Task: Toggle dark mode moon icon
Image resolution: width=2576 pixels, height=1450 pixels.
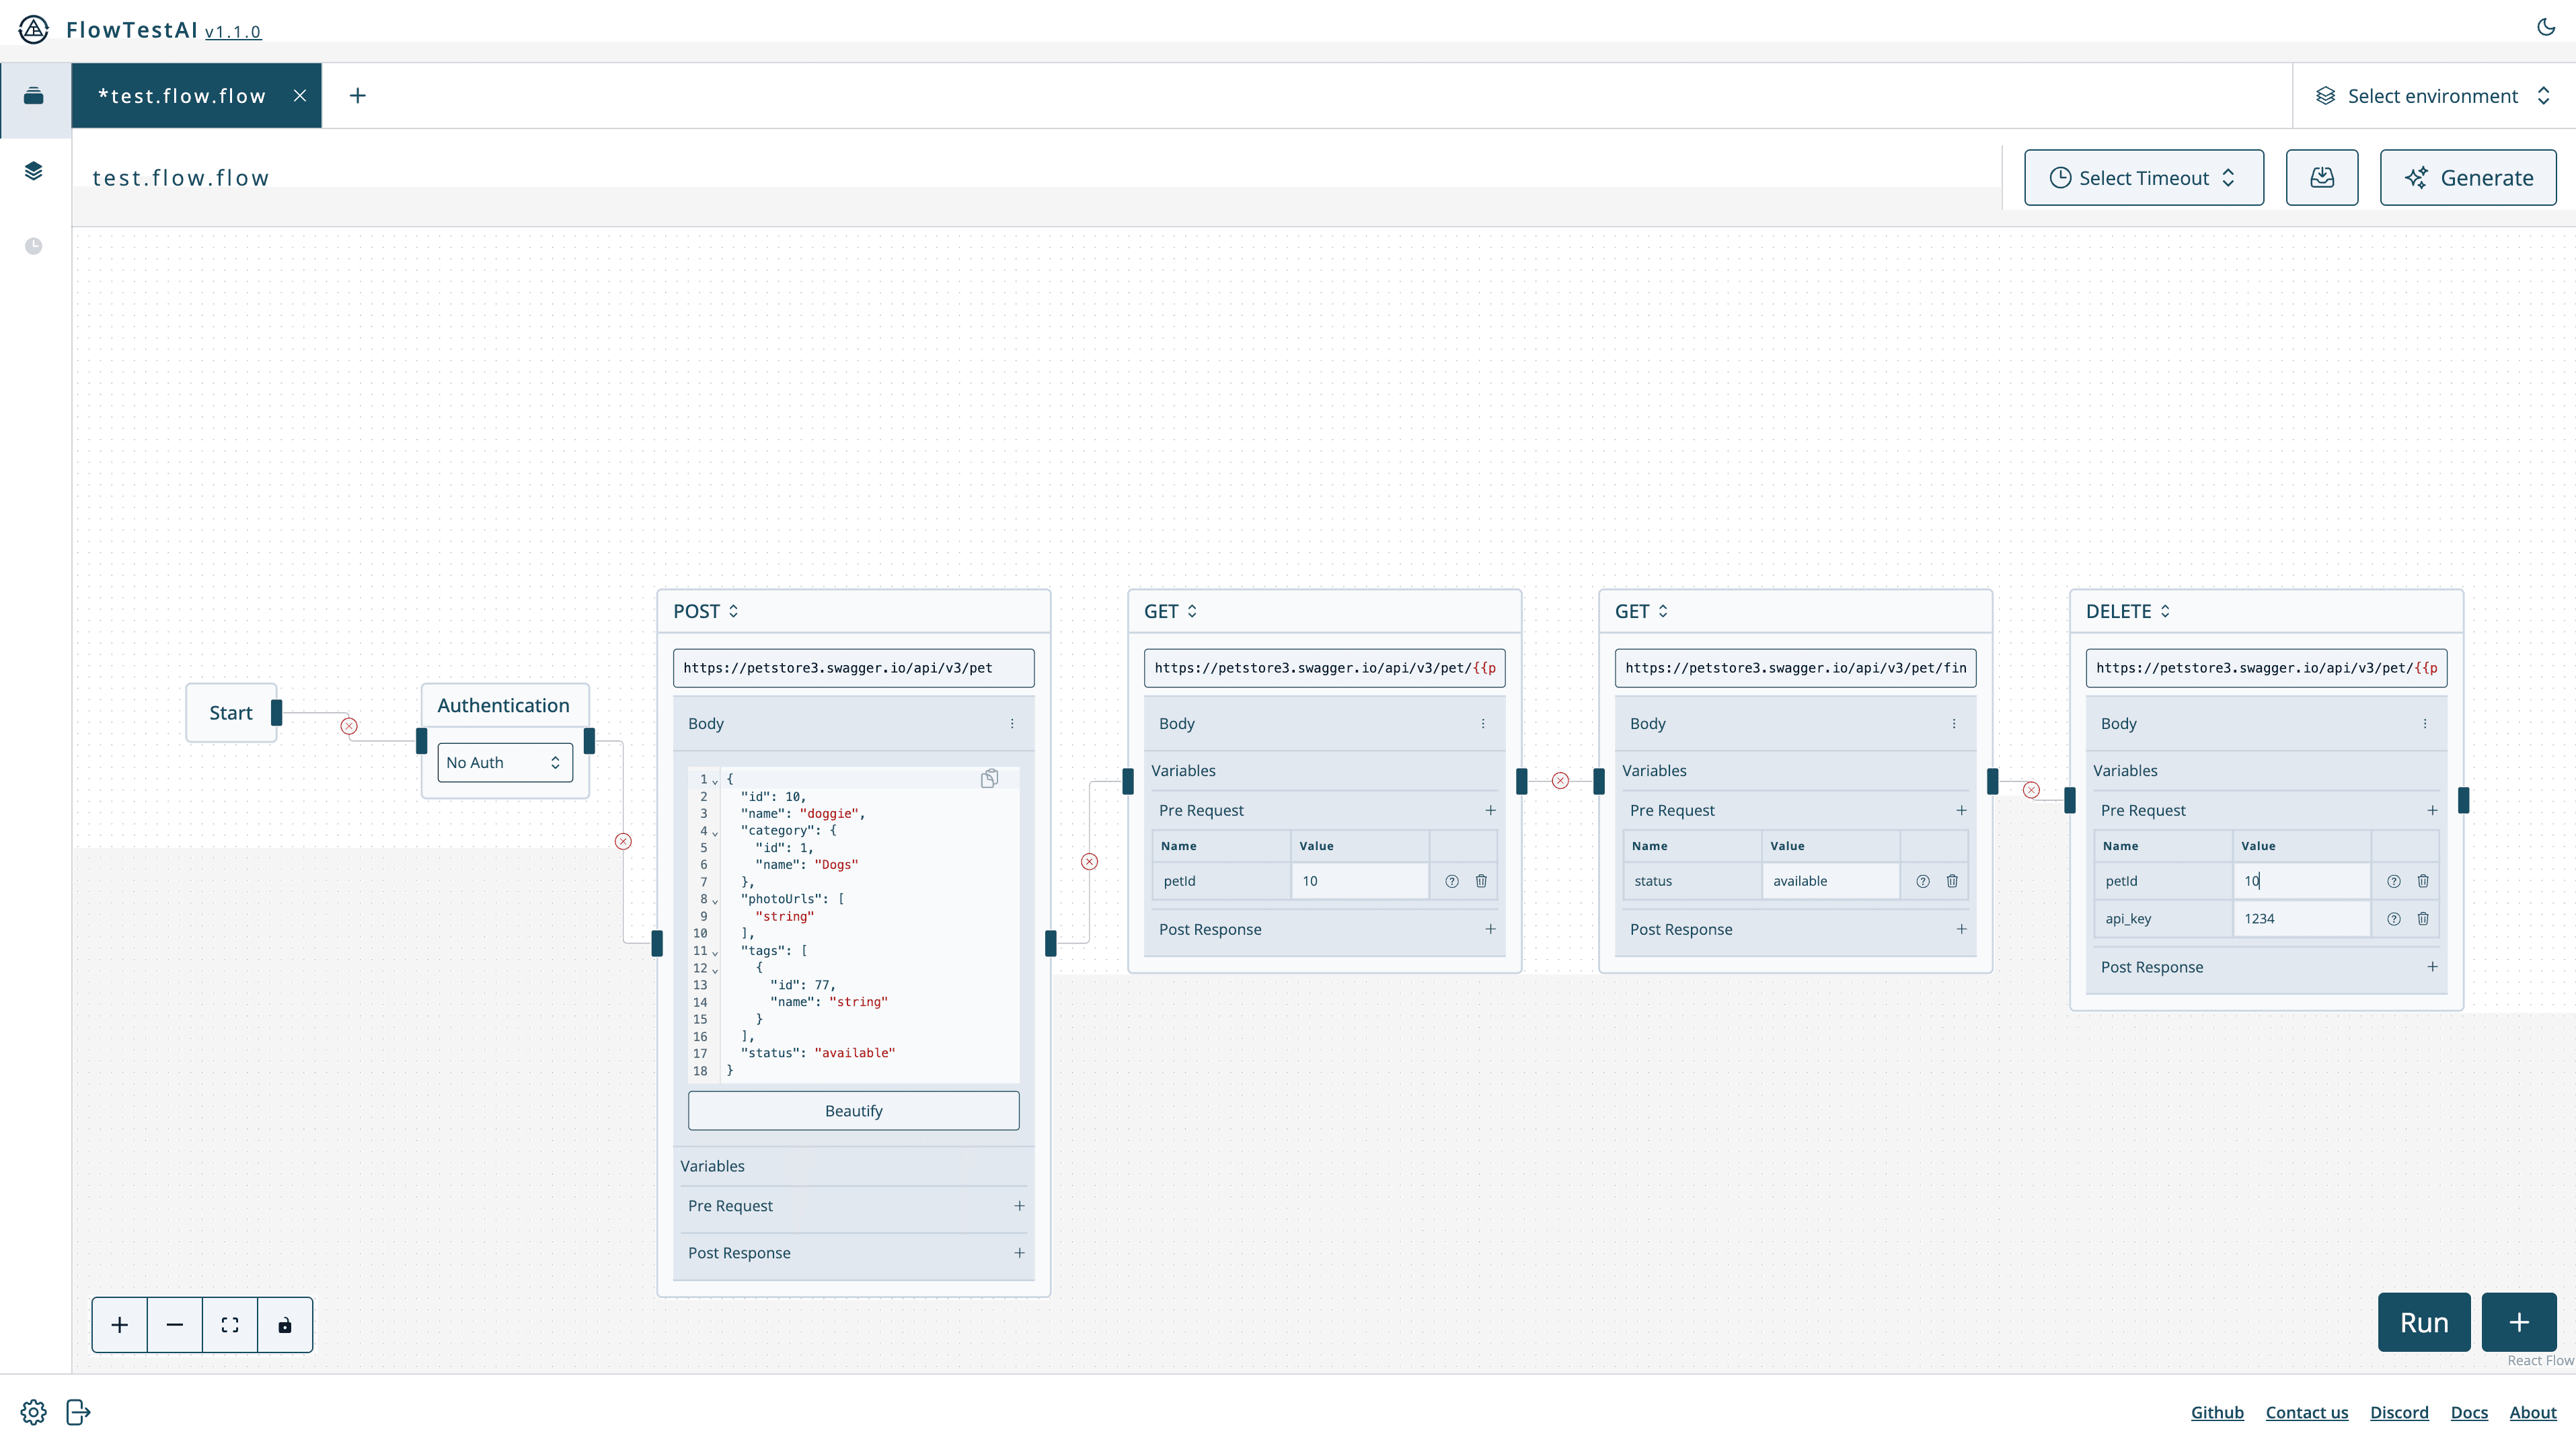Action: [2546, 27]
